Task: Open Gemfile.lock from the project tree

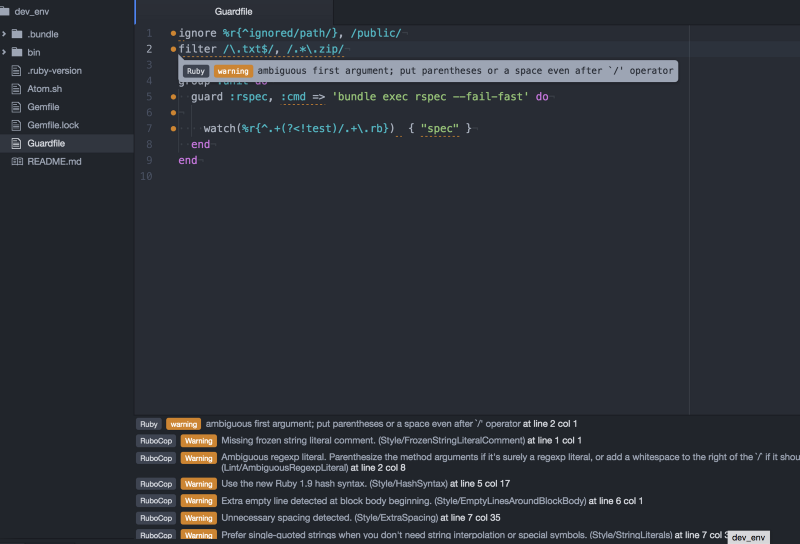Action: pos(53,125)
